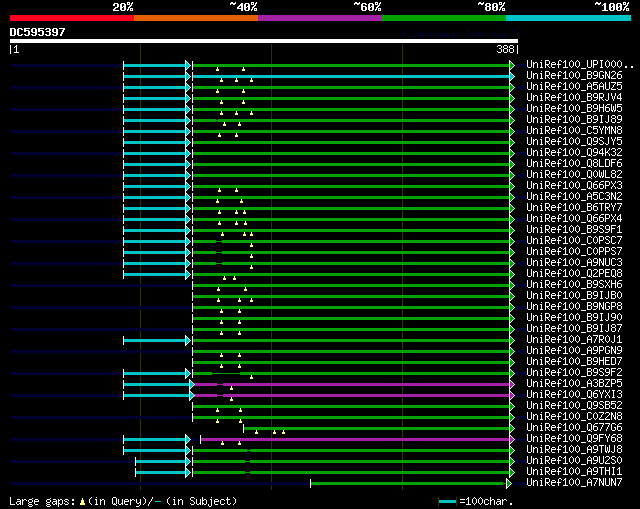The height and width of the screenshot is (509, 640).
Task: Select hit label UniRef100_A7R0J1
Action: tap(574, 340)
